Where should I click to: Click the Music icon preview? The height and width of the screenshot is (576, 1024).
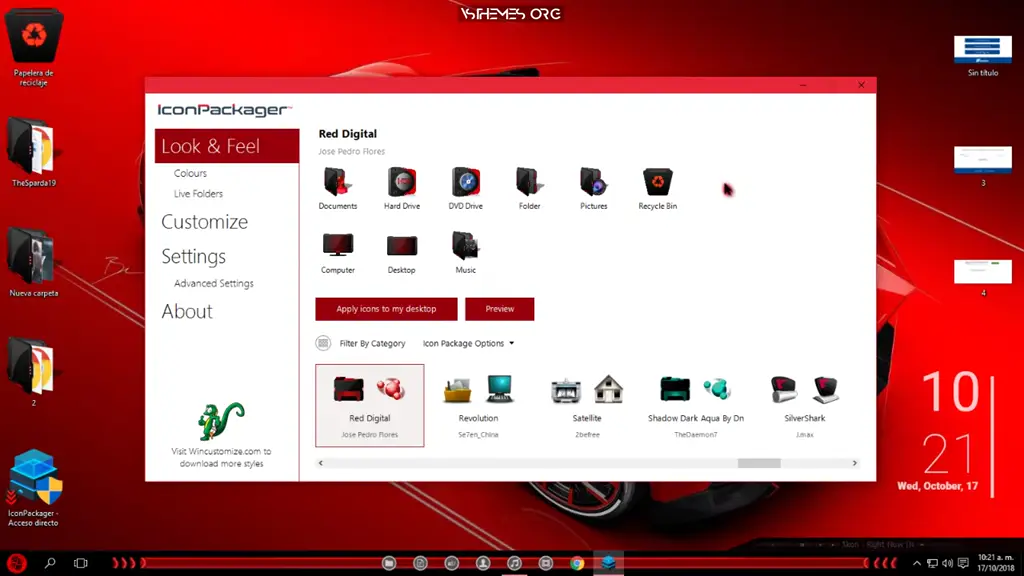tap(465, 246)
